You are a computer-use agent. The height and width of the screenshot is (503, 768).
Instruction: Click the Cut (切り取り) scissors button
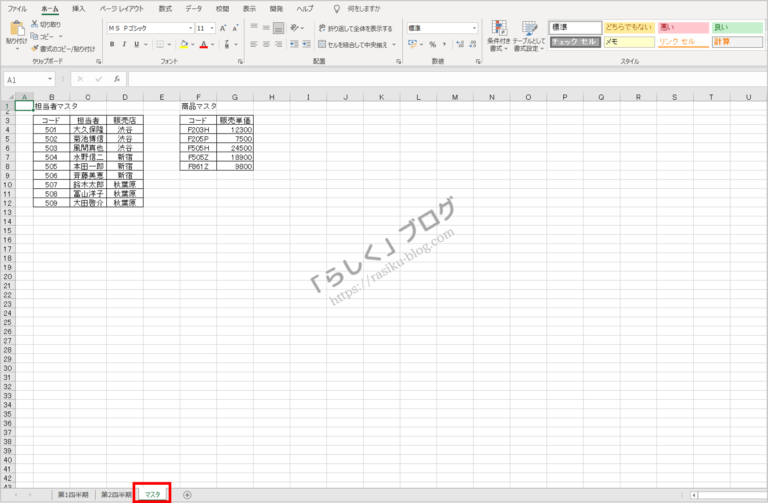coord(46,24)
